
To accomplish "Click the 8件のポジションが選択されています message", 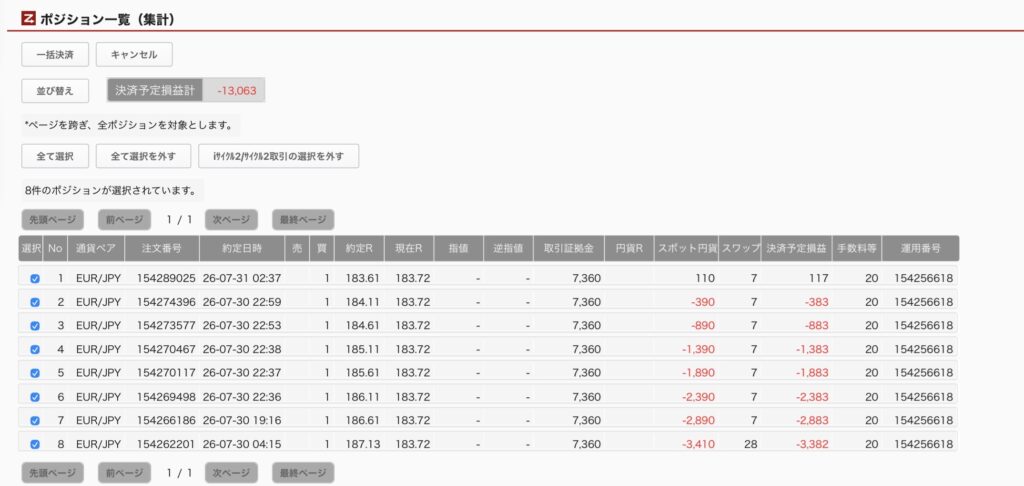I will [110, 191].
